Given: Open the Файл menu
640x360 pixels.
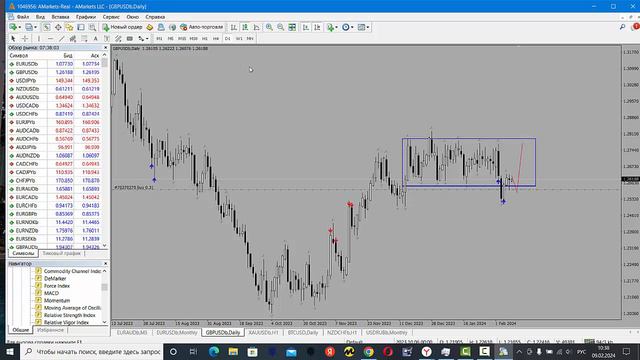Looking at the screenshot, I should tap(23, 17).
